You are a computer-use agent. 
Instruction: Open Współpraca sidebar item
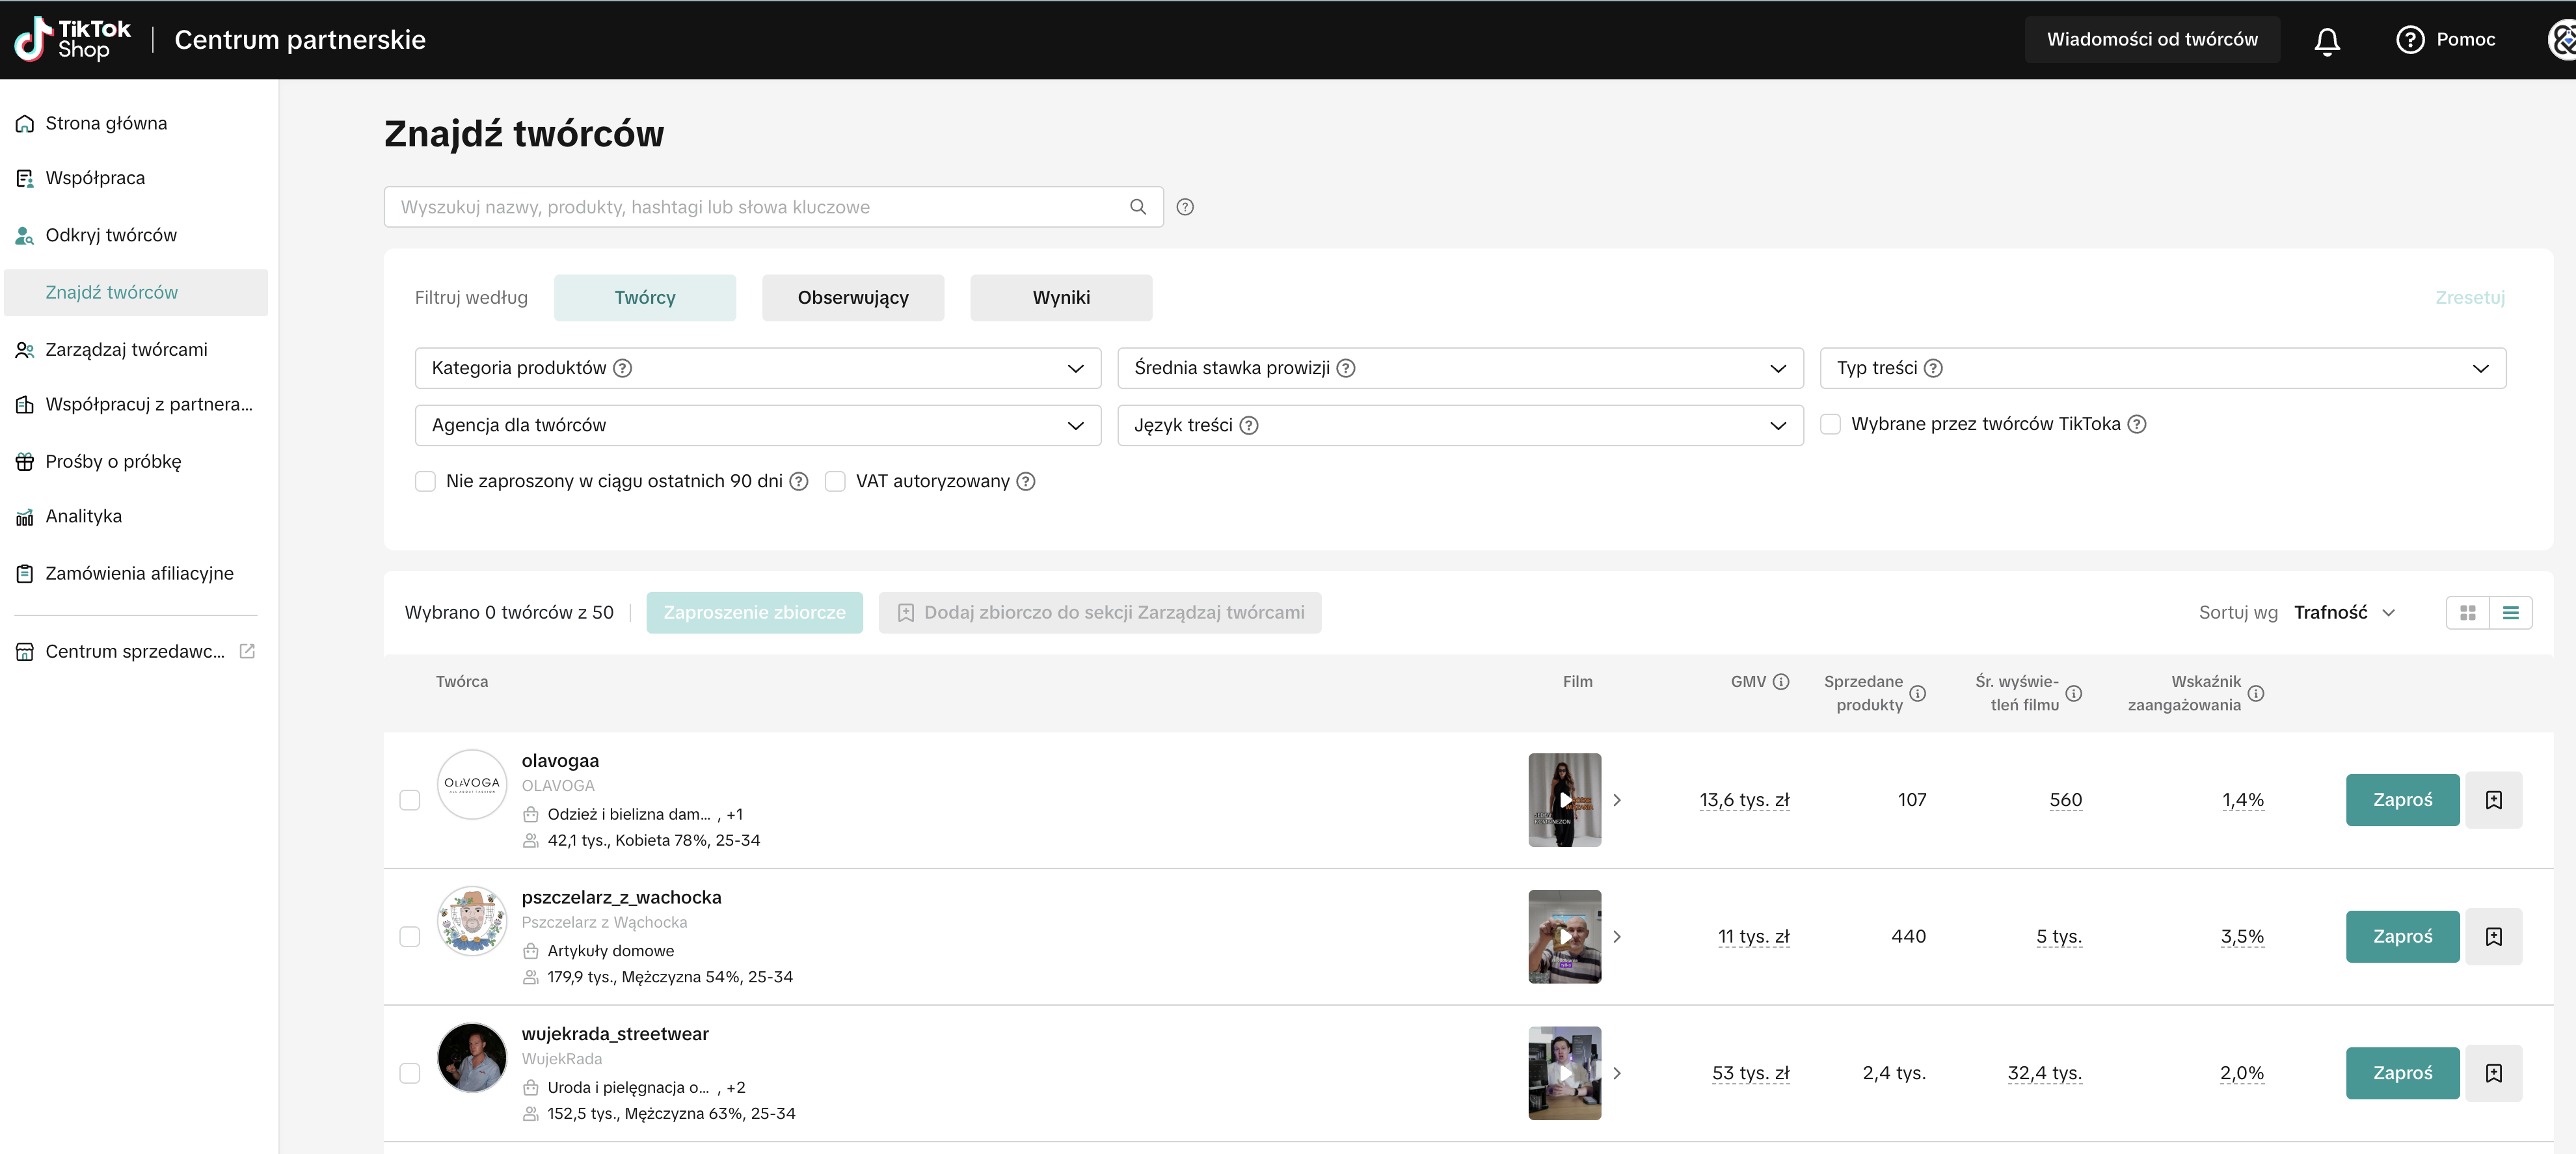pyautogui.click(x=95, y=178)
